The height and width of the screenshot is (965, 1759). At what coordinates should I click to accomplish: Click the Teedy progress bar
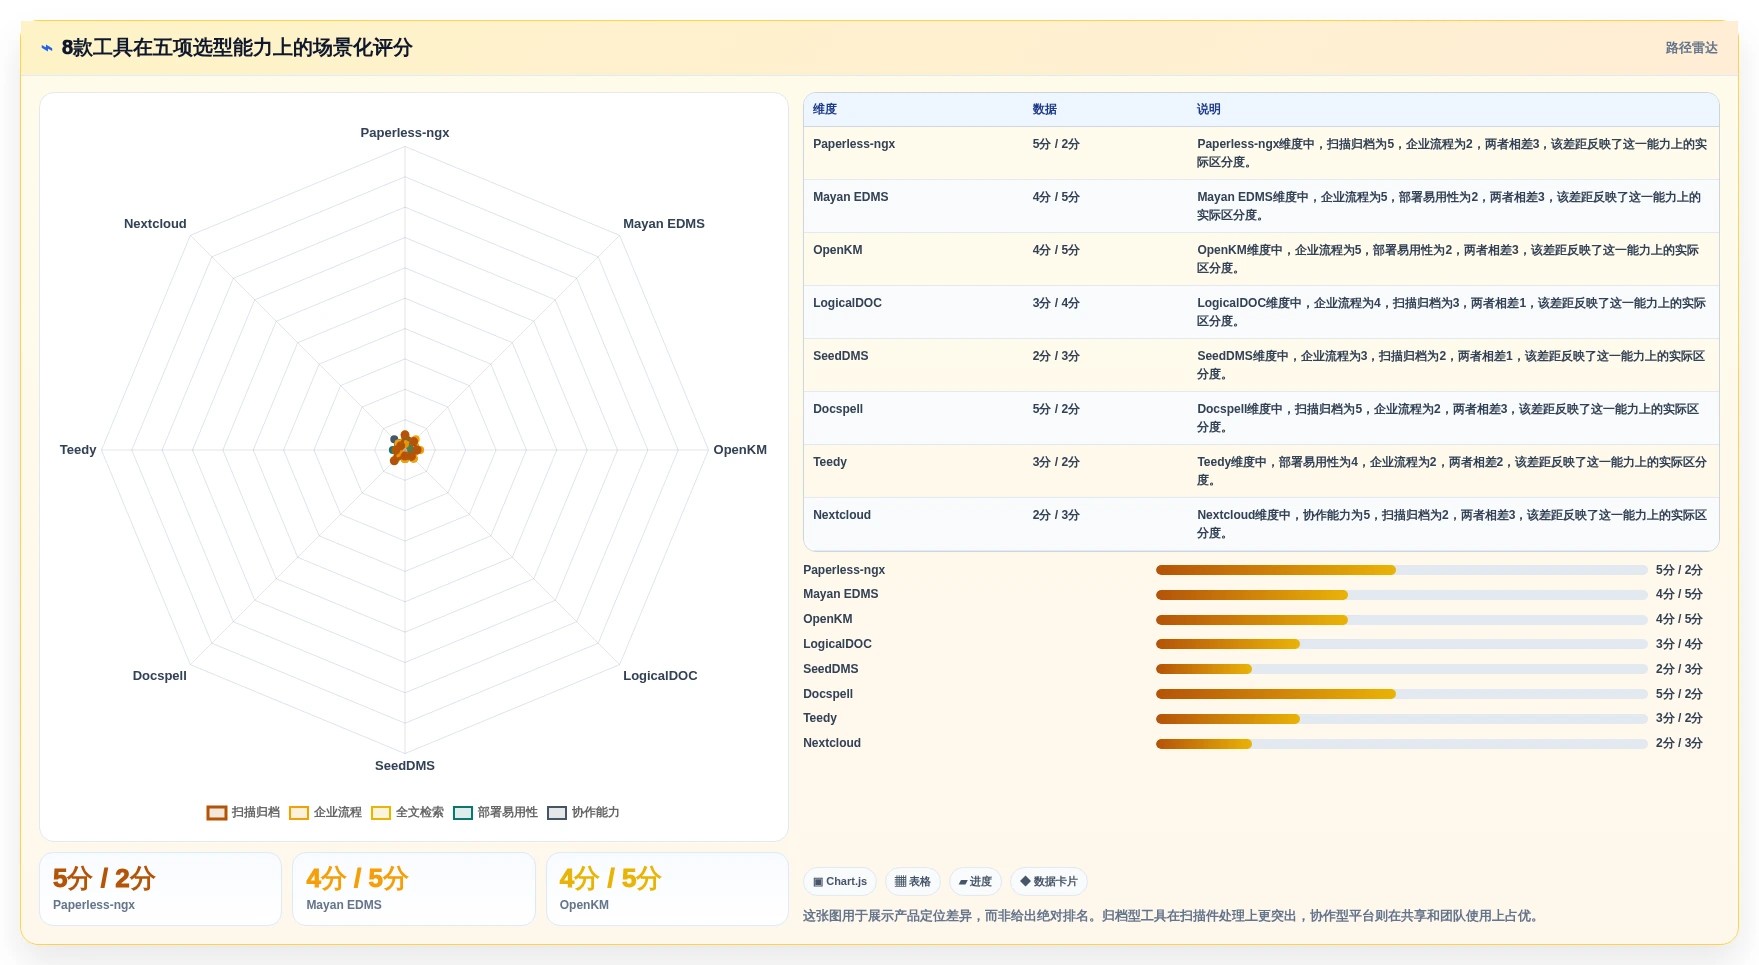[x=1401, y=719]
